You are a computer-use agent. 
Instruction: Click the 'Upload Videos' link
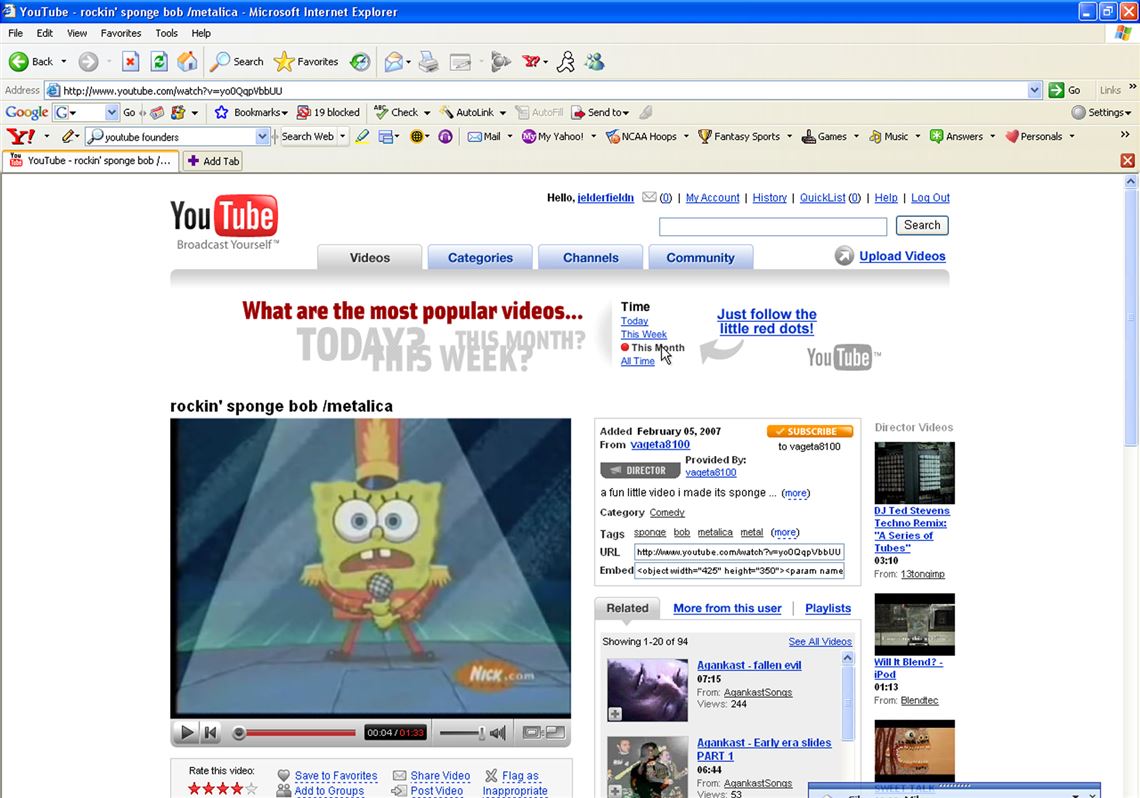[902, 256]
